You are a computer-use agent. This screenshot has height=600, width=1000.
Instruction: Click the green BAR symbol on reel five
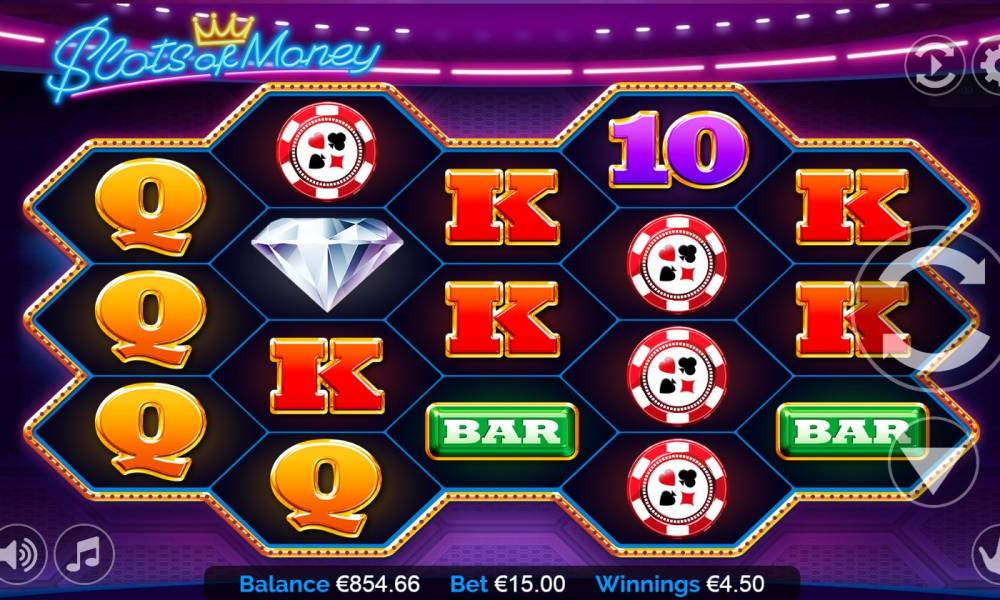pos(852,431)
